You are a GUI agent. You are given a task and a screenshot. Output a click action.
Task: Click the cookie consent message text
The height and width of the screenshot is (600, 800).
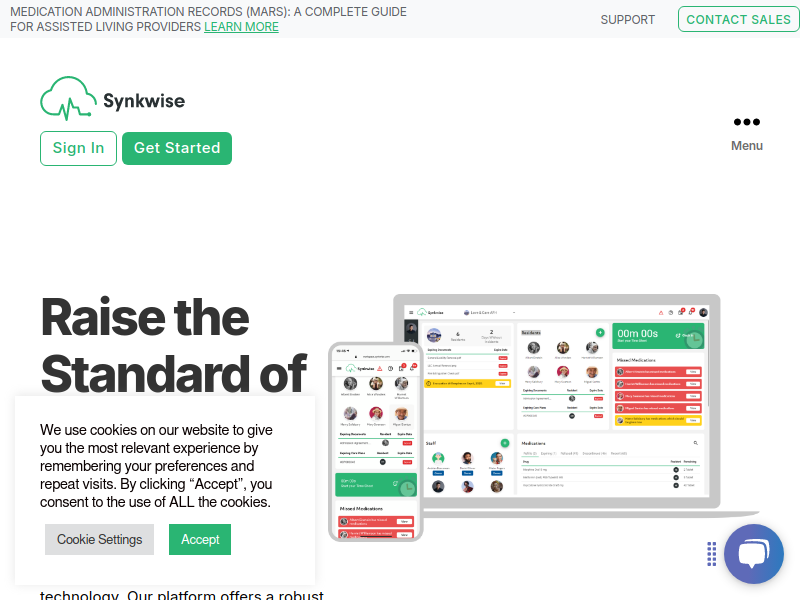(x=156, y=466)
